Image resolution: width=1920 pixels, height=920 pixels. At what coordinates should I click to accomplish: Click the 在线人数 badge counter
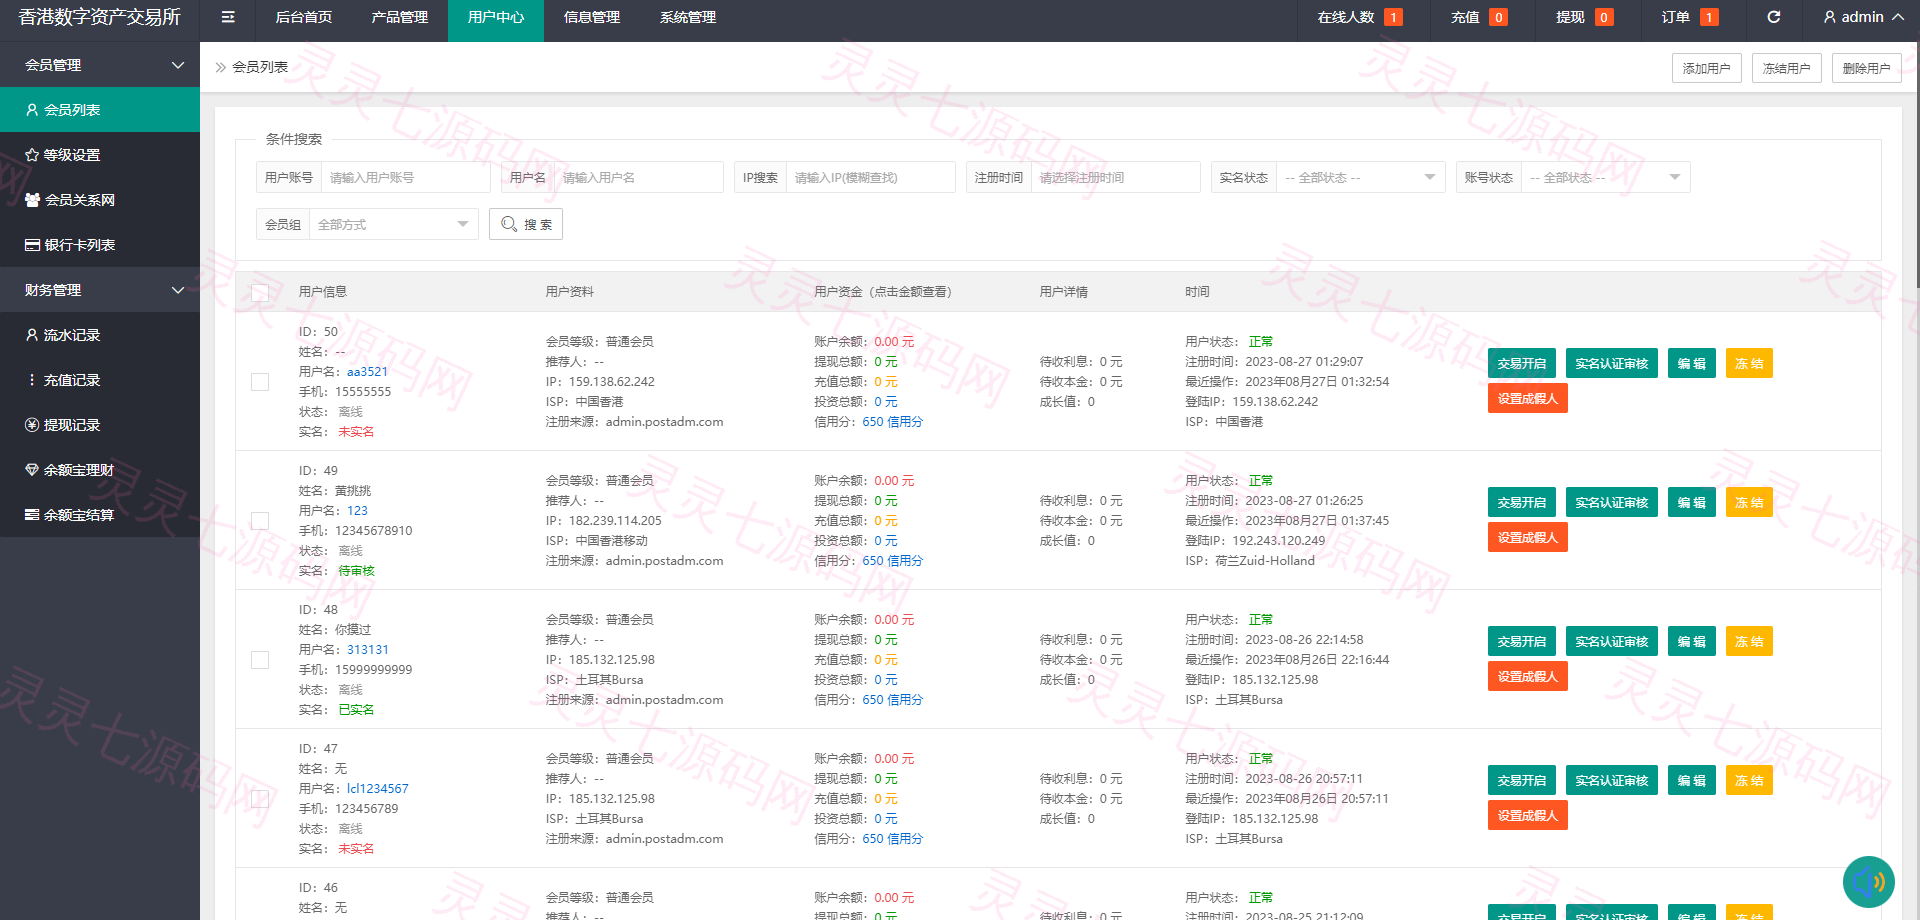pos(1393,17)
